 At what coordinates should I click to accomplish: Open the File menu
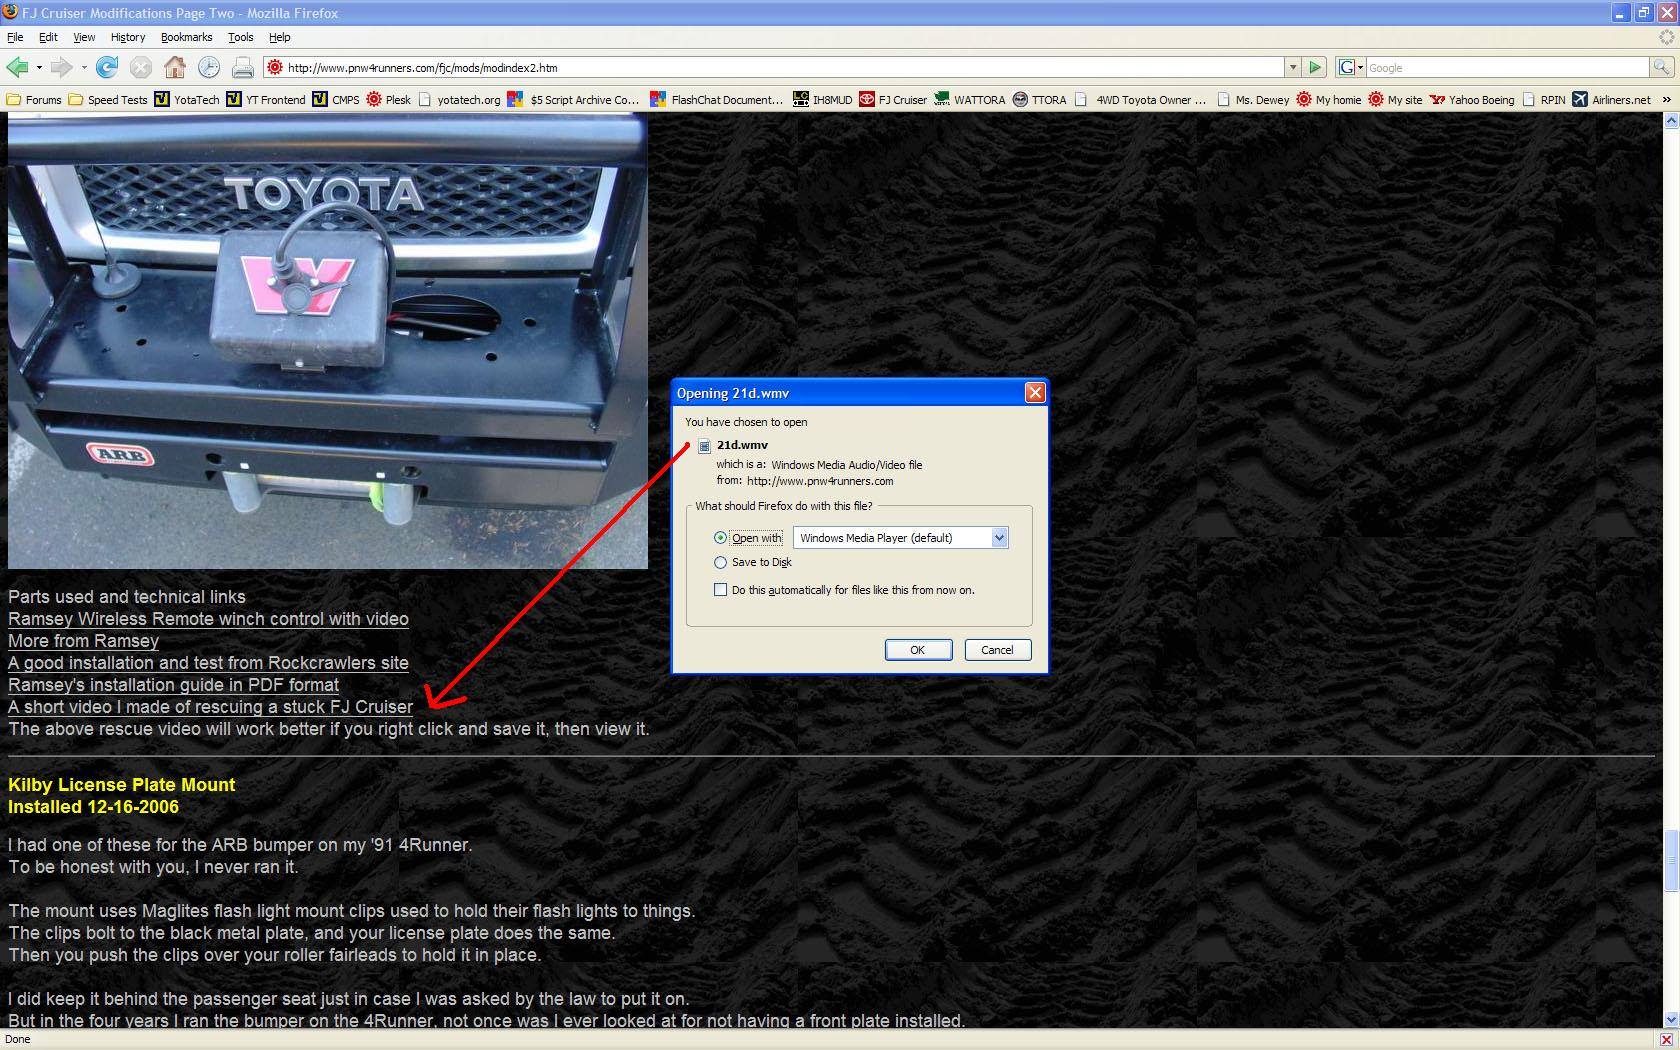click(x=15, y=37)
